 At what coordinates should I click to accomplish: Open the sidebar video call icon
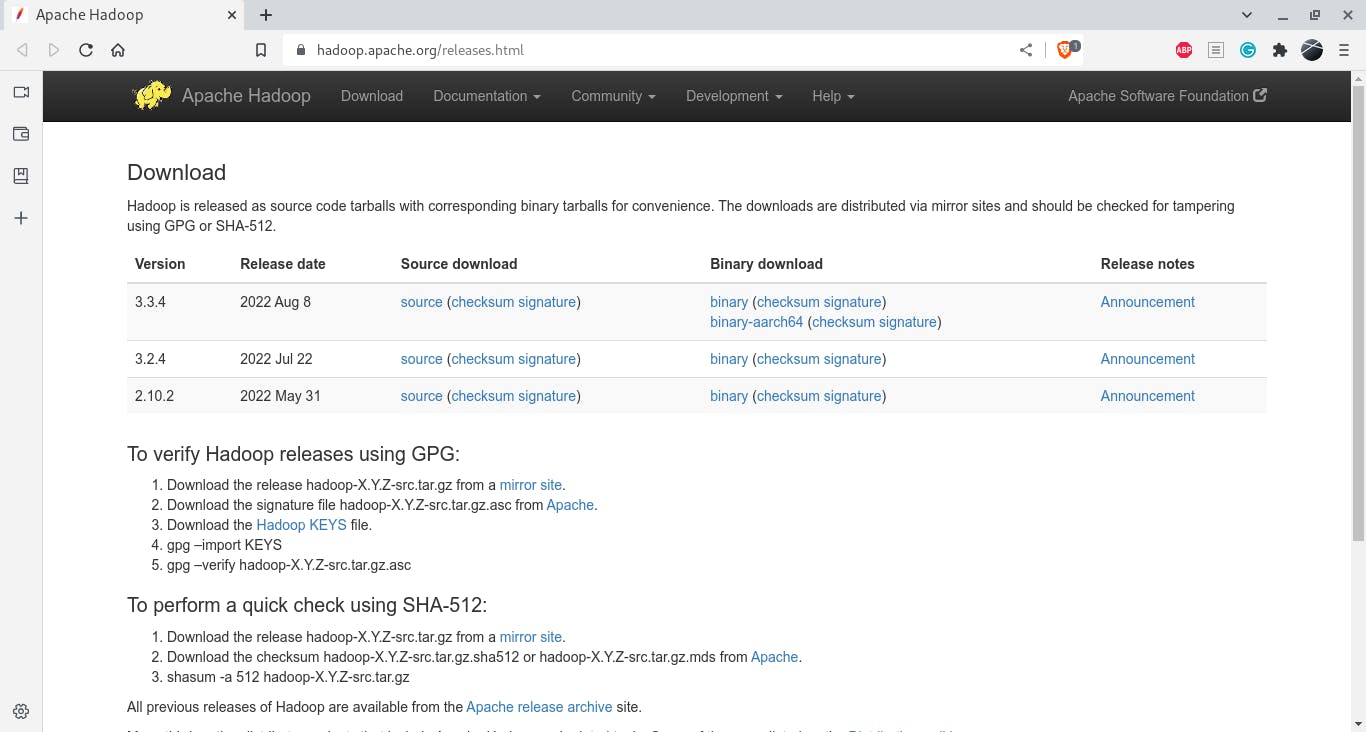click(21, 92)
